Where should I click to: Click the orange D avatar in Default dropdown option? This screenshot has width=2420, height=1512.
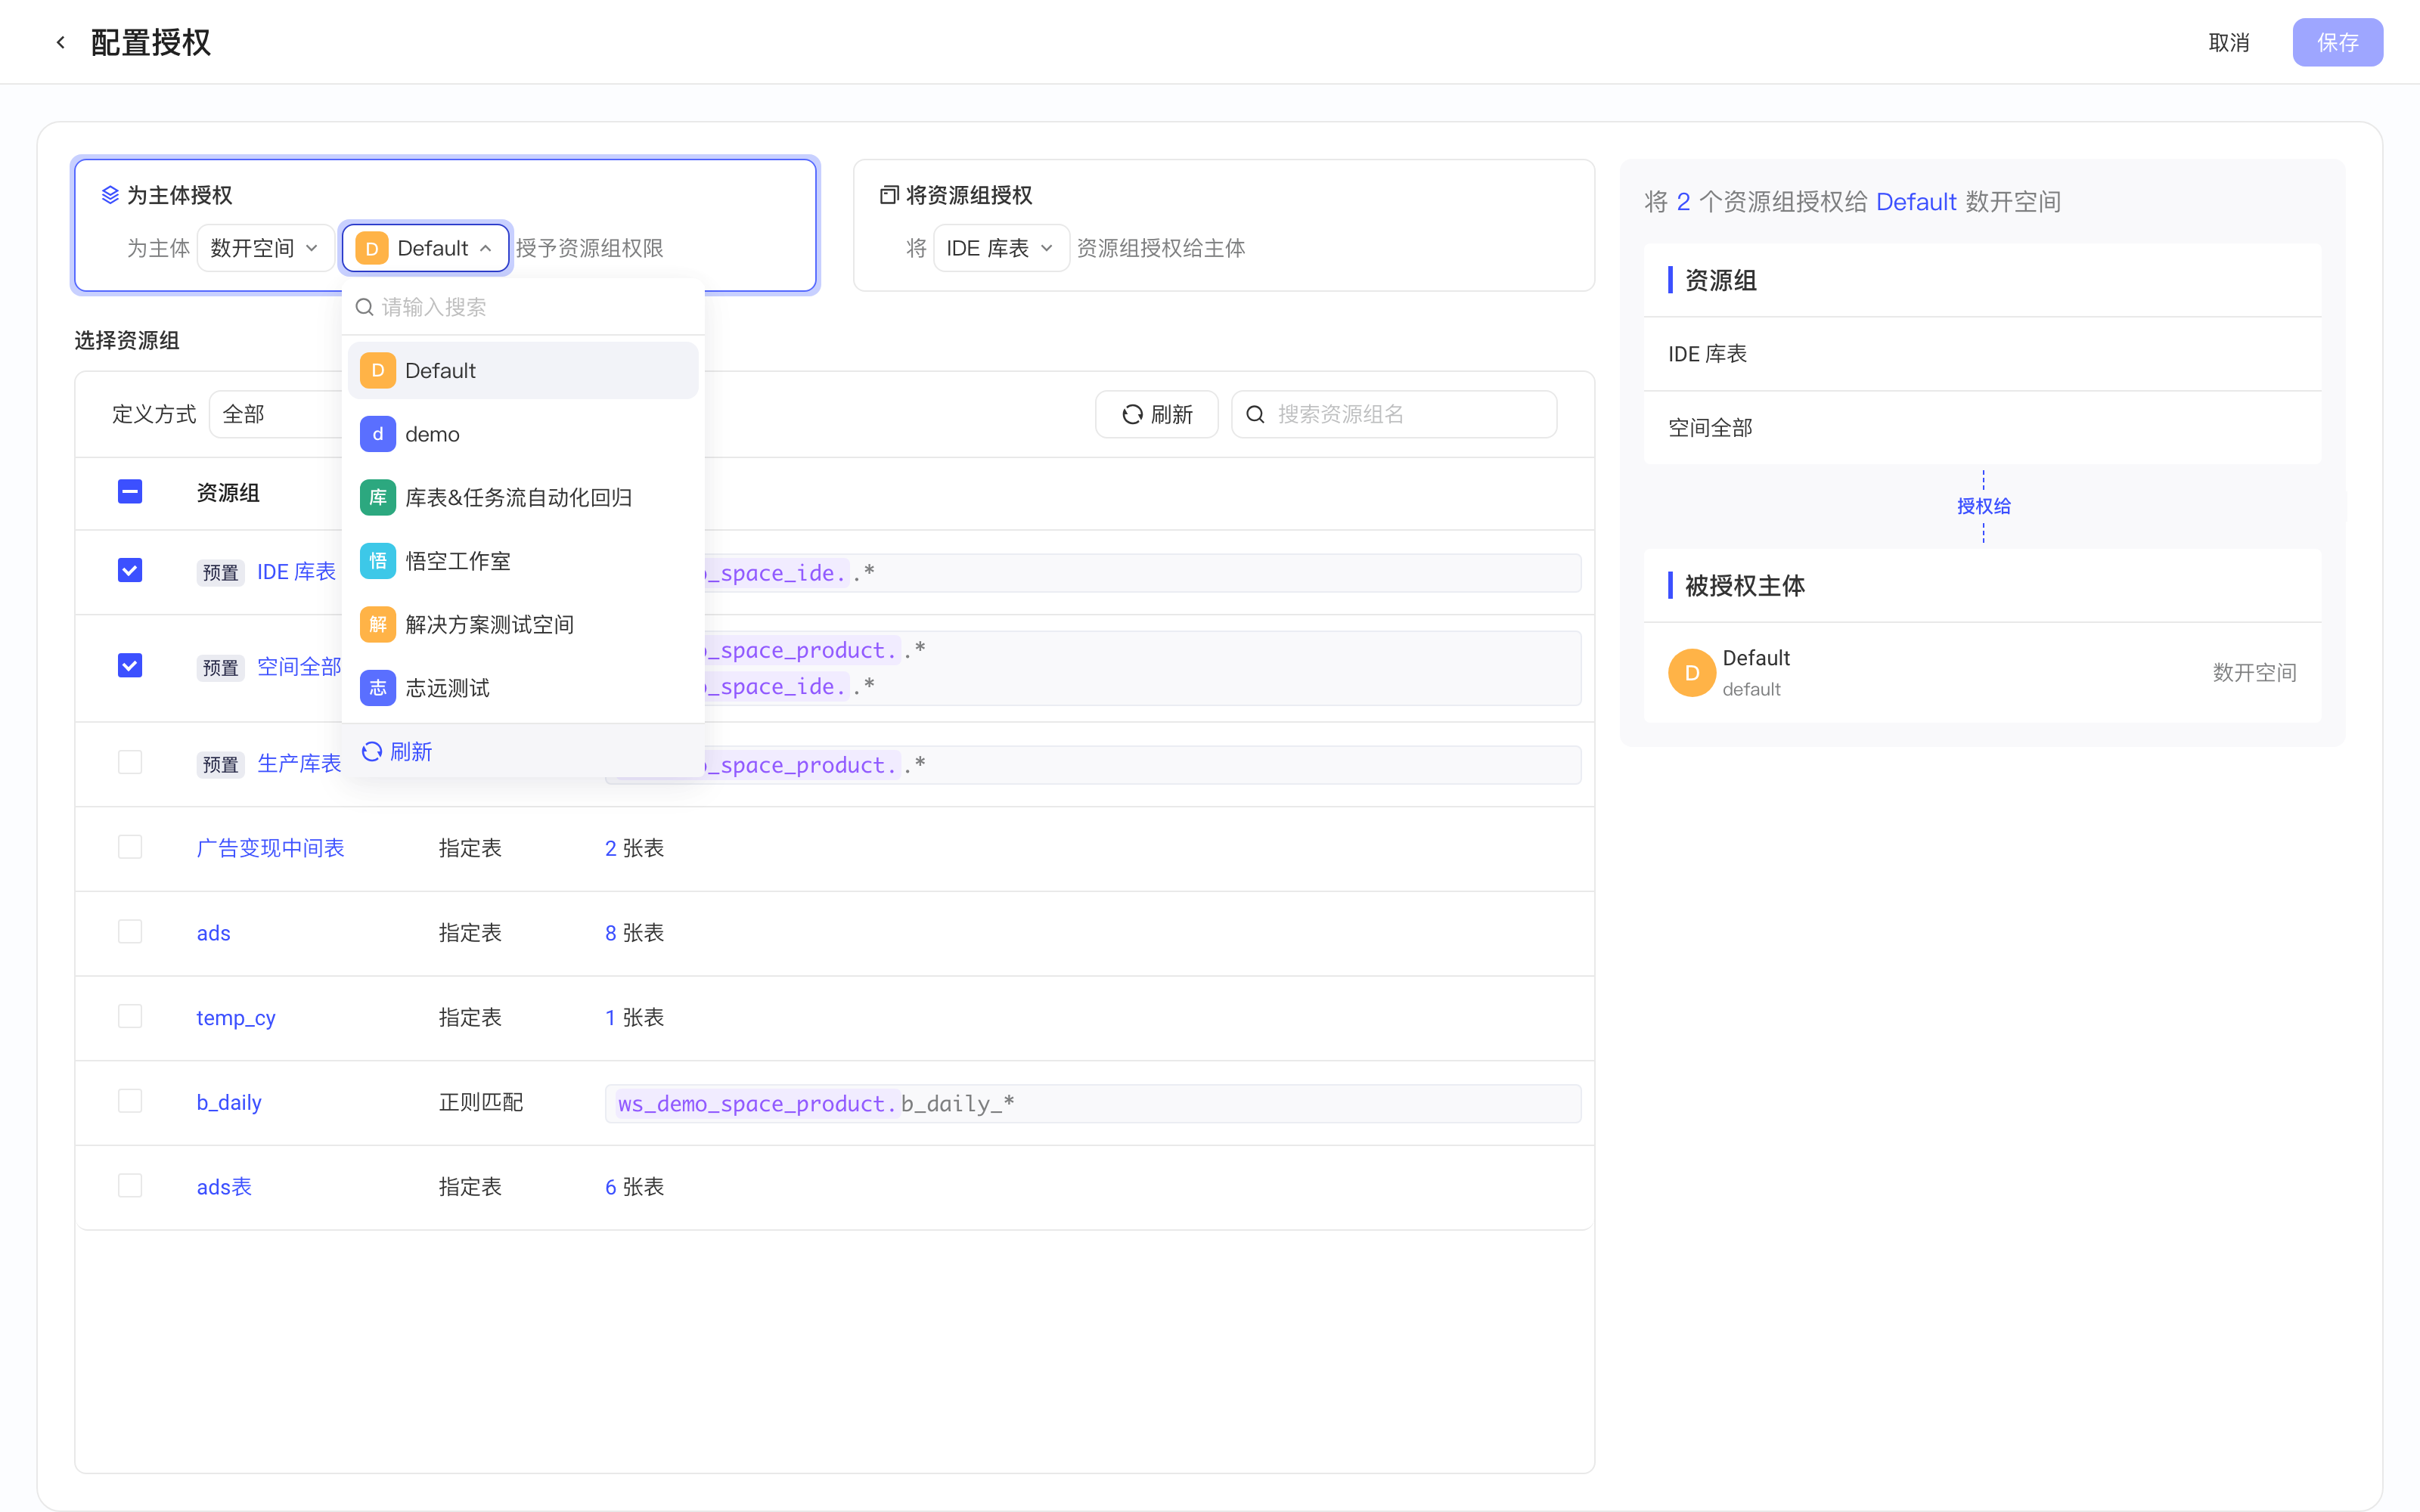click(378, 371)
